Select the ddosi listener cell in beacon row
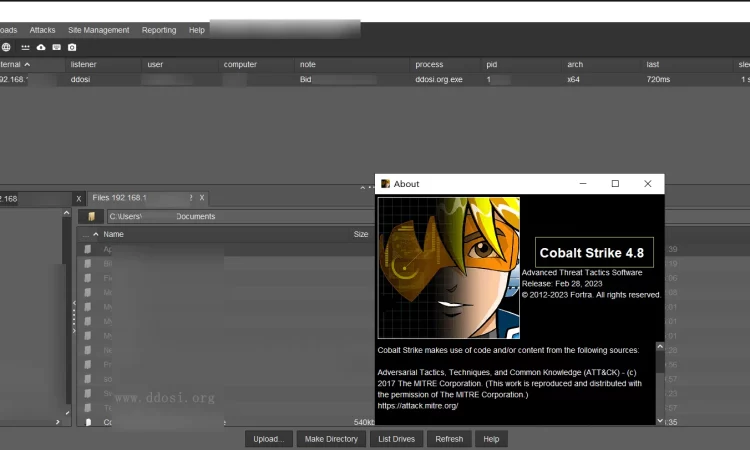Image resolution: width=750 pixels, height=450 pixels. coord(80,79)
